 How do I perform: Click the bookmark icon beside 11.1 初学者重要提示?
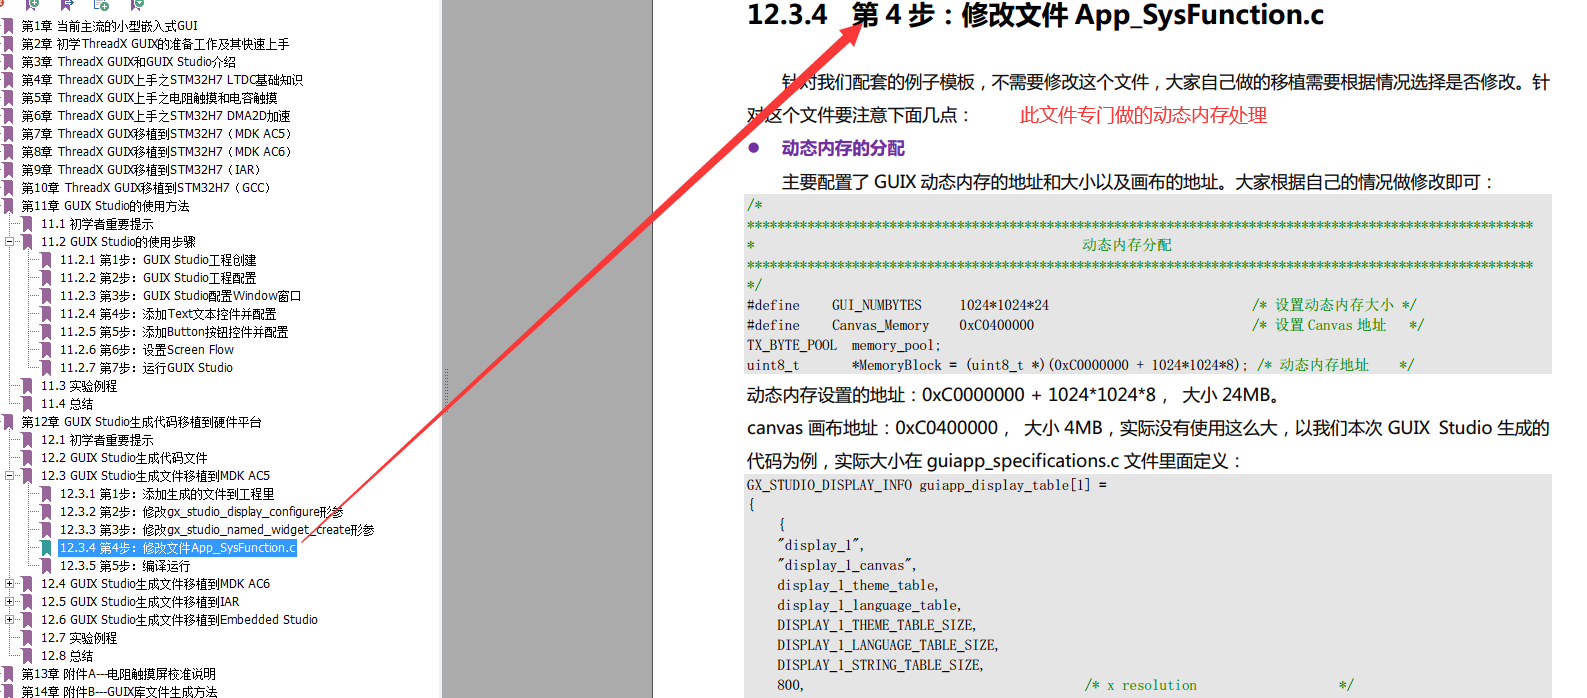(27, 224)
